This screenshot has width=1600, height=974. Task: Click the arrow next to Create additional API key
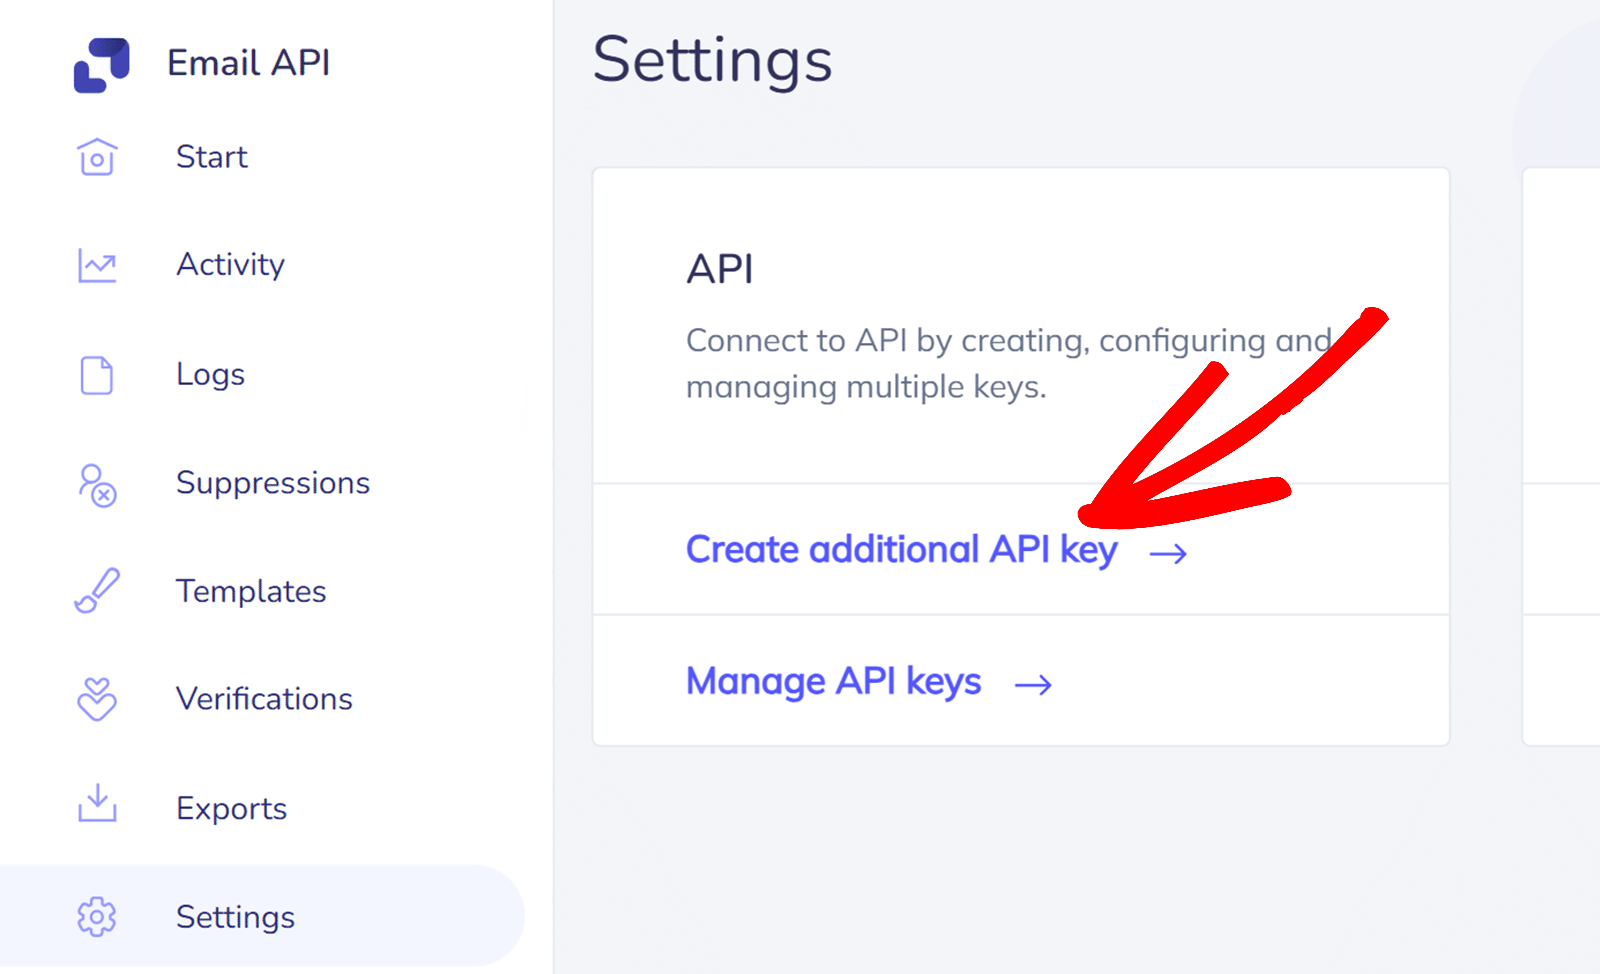[x=1168, y=552]
